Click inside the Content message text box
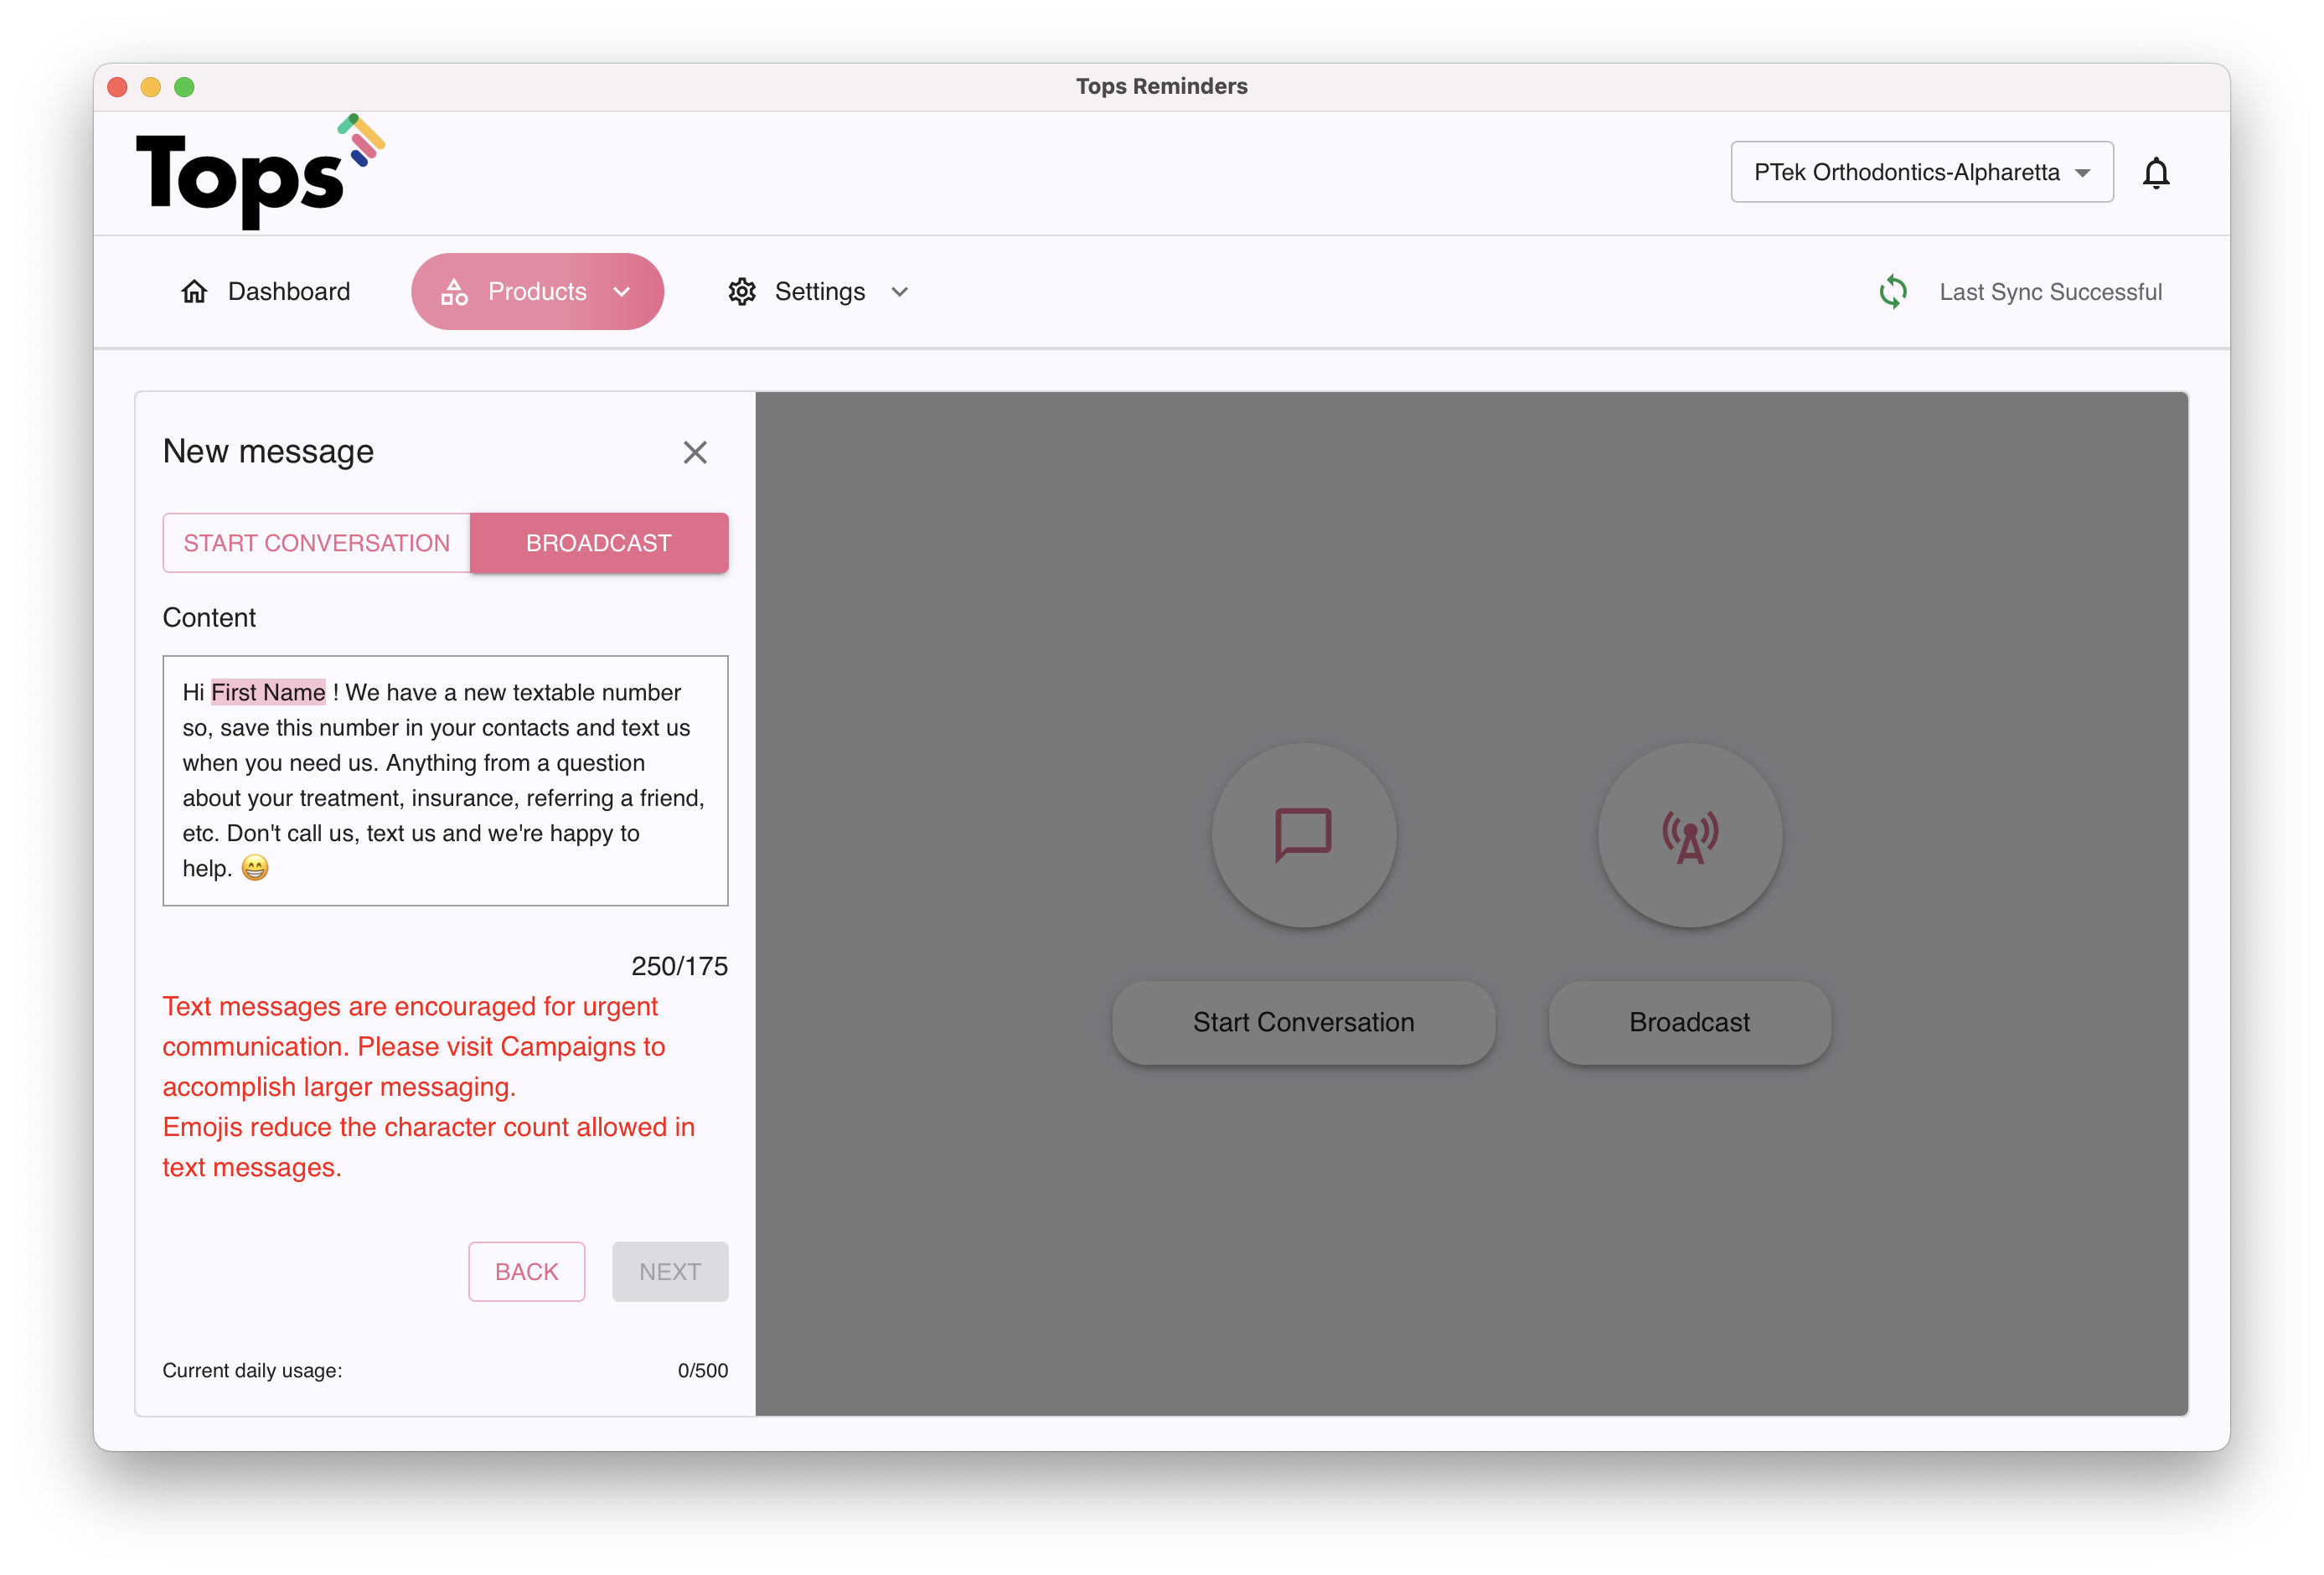Image resolution: width=2324 pixels, height=1575 pixels. (x=445, y=780)
